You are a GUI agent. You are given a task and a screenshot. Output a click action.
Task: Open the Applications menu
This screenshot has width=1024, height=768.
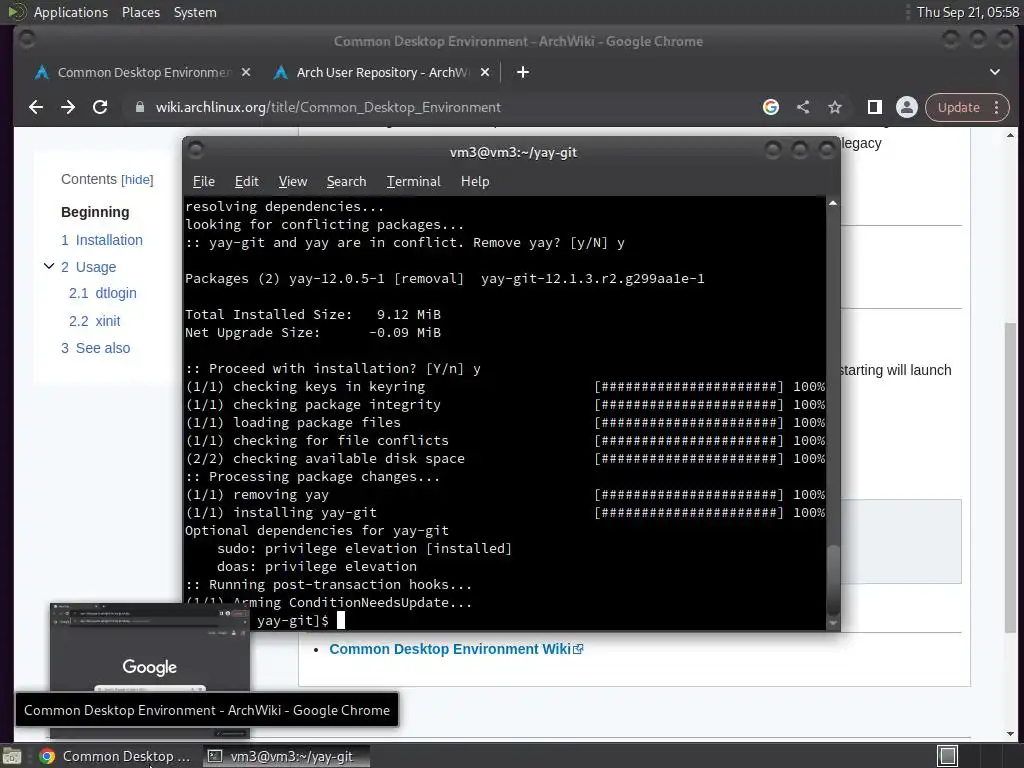[x=71, y=12]
